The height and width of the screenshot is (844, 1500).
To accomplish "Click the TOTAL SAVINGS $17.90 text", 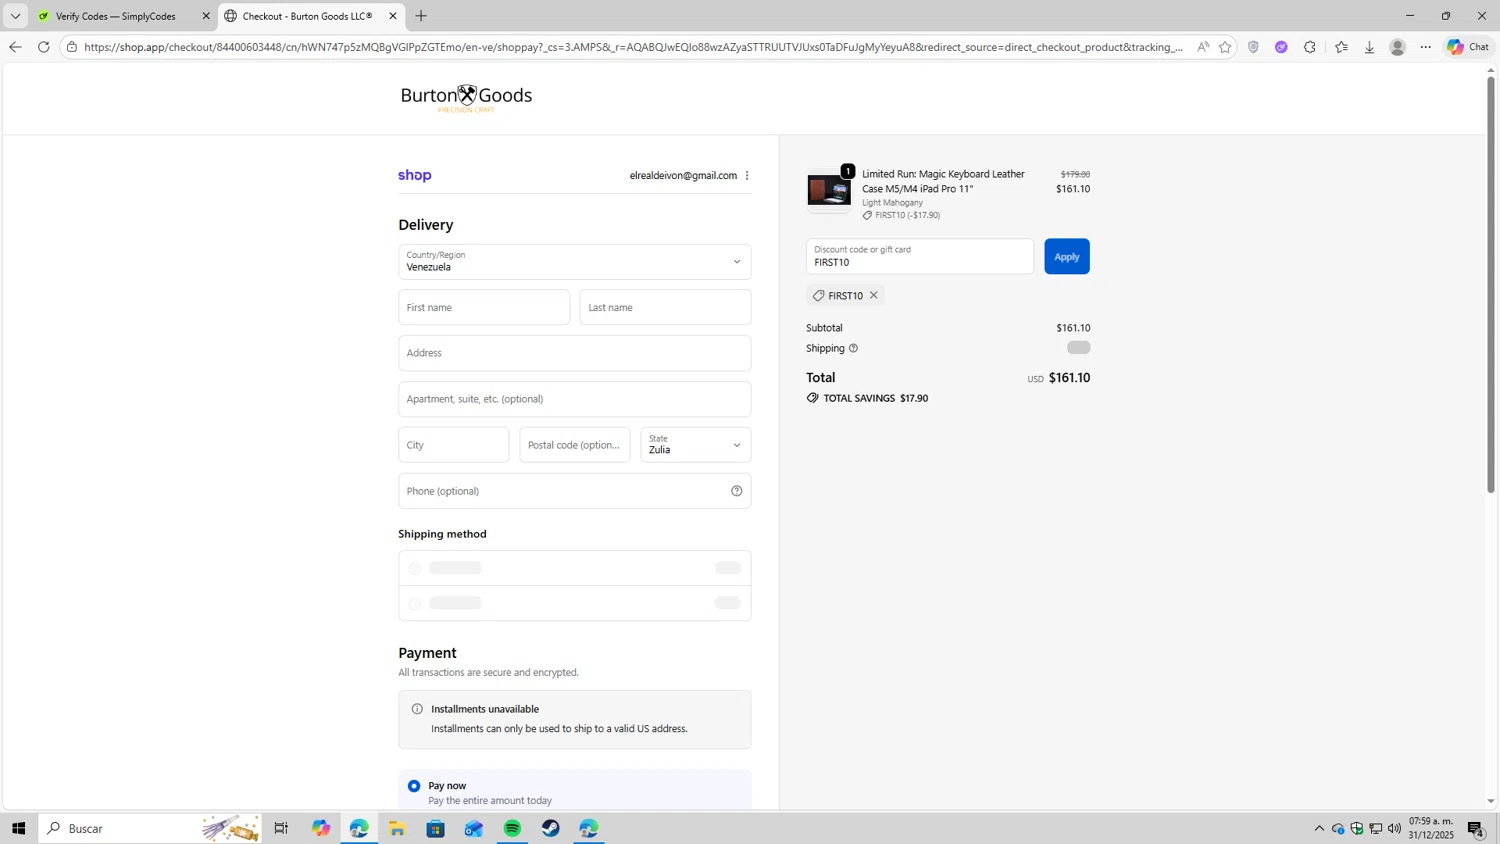I will [x=876, y=398].
